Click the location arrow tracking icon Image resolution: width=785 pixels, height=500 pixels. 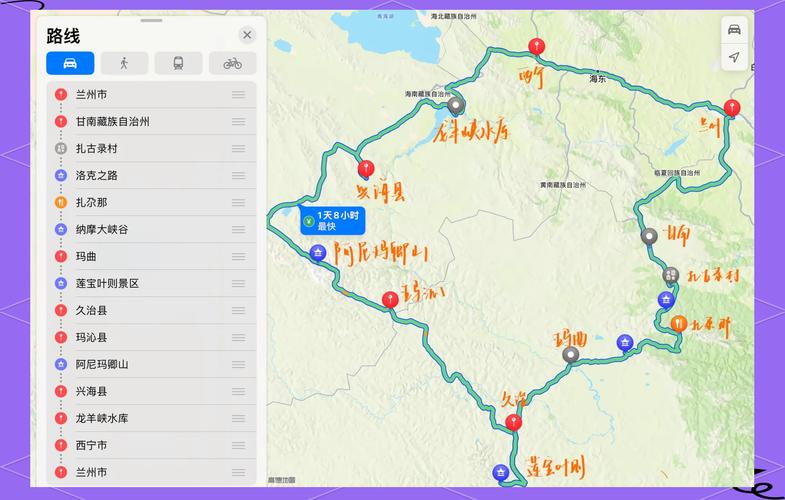(x=734, y=57)
